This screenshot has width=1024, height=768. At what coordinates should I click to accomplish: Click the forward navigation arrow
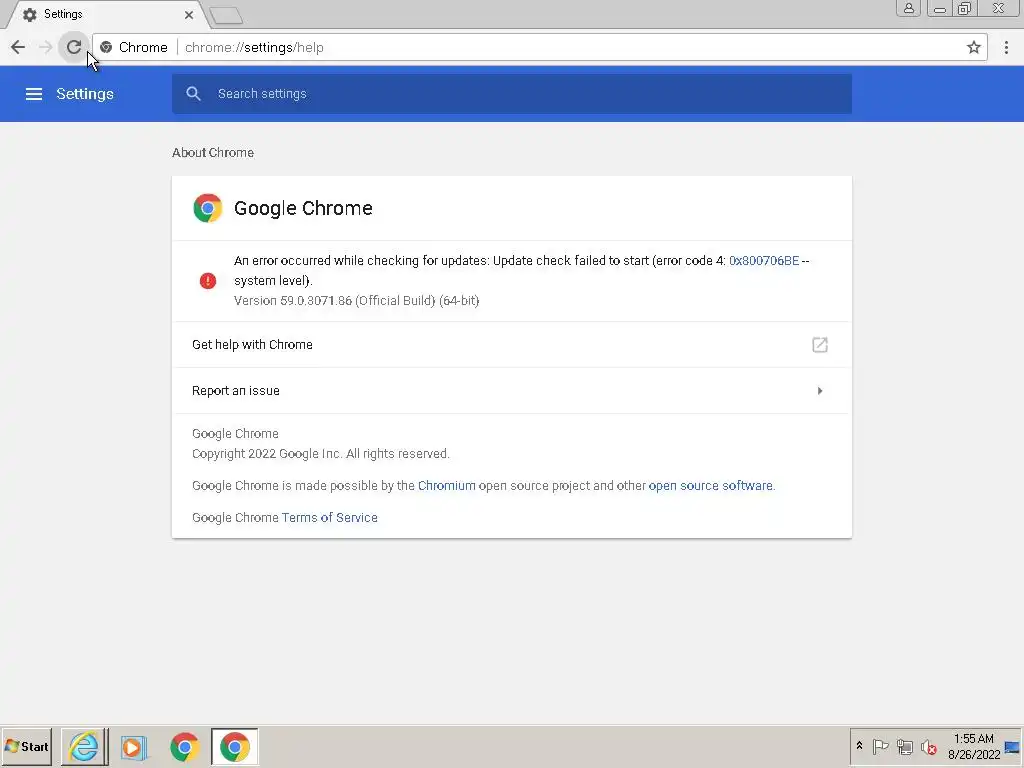pyautogui.click(x=46, y=47)
